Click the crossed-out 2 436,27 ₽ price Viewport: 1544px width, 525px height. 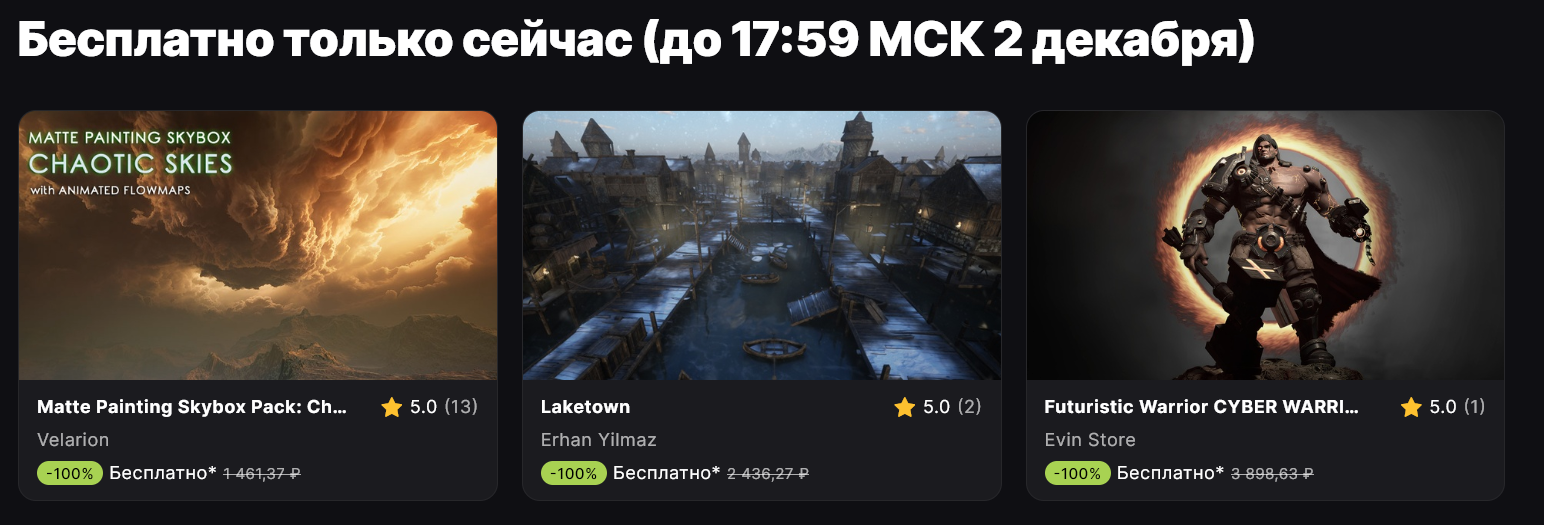pyautogui.click(x=767, y=474)
